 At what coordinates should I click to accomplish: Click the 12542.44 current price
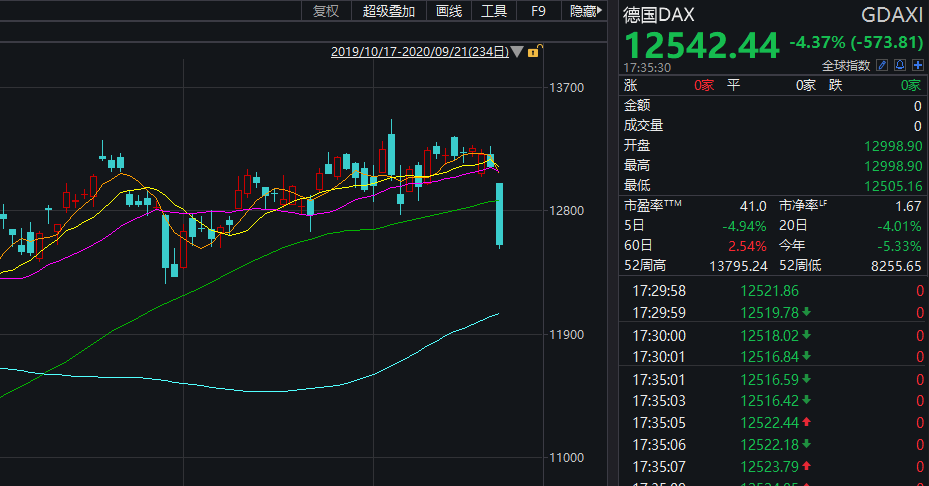[701, 45]
